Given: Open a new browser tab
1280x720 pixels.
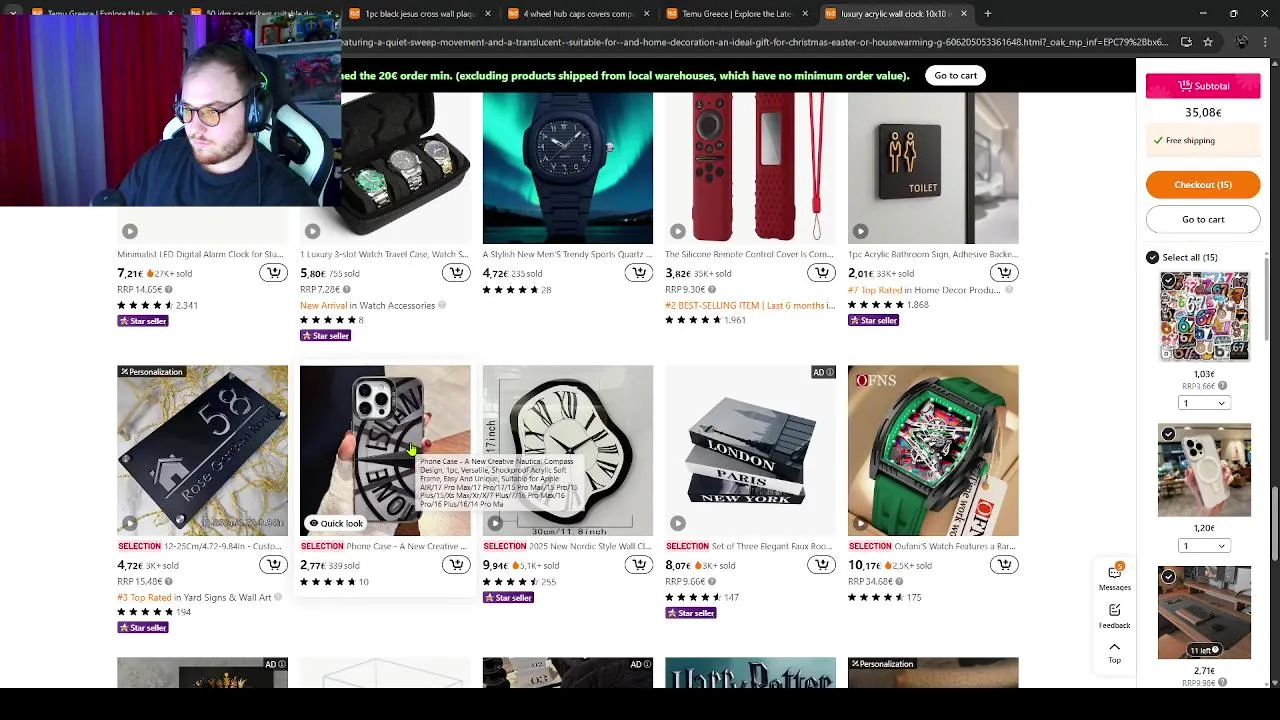Looking at the screenshot, I should coord(987,14).
